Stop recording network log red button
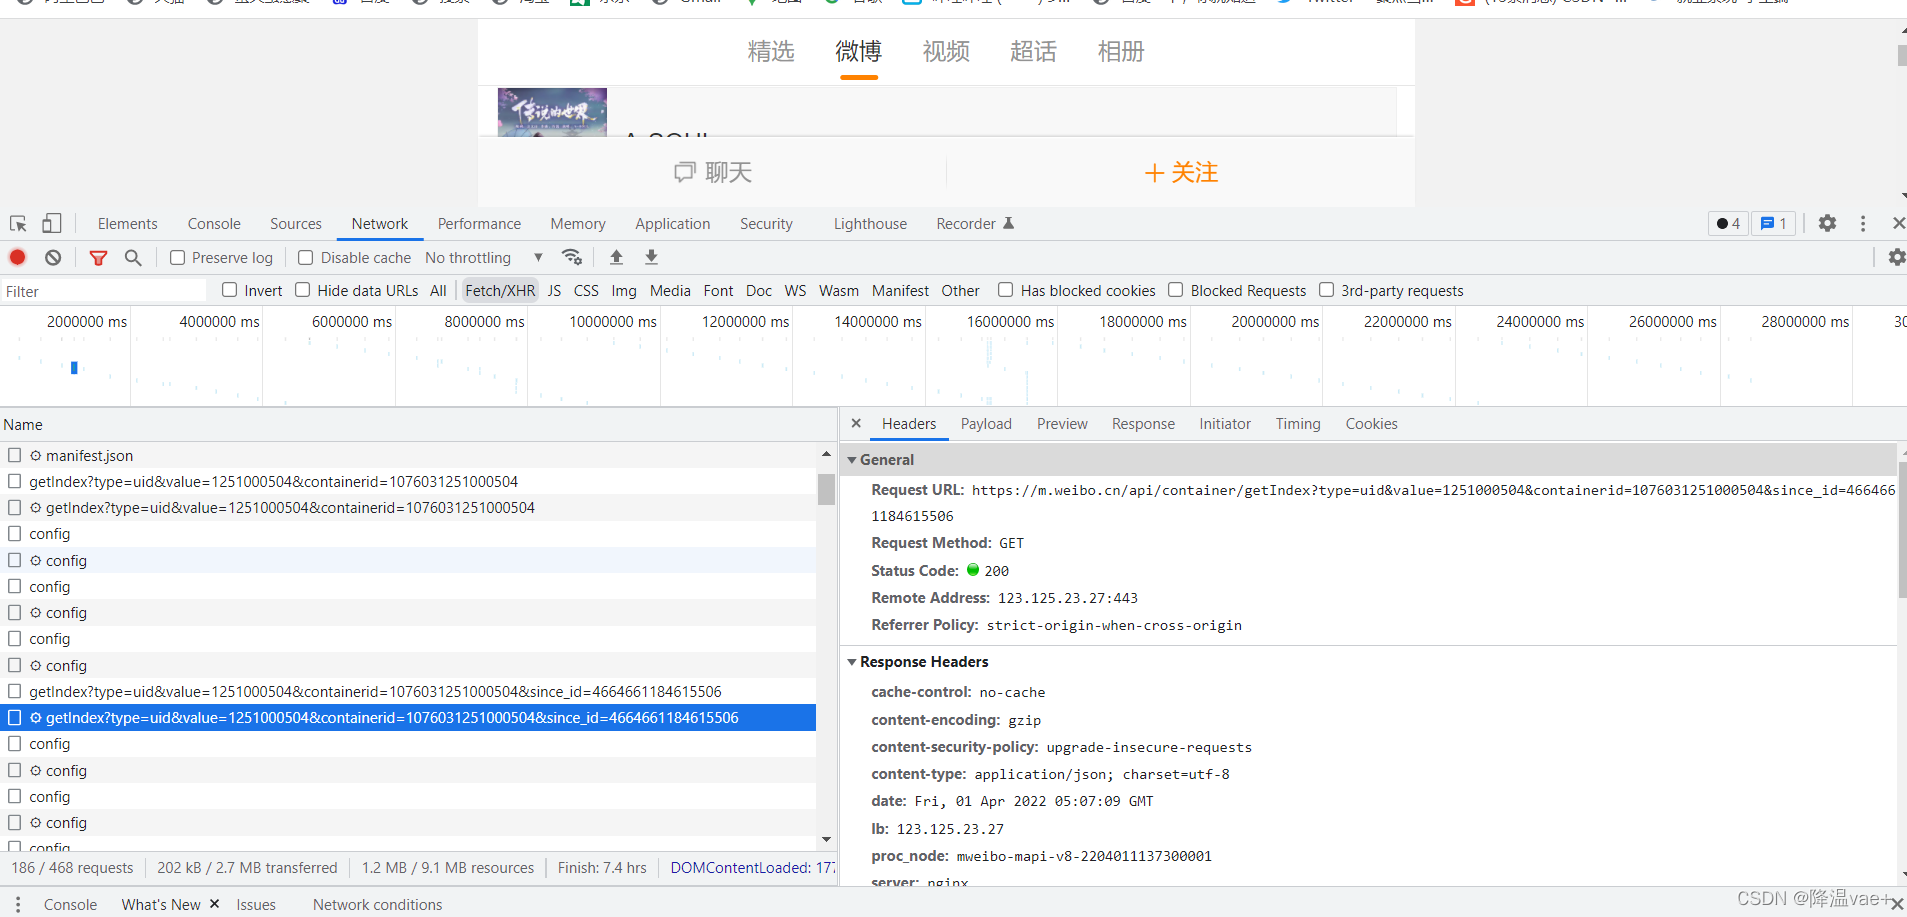This screenshot has width=1907, height=917. [x=18, y=258]
